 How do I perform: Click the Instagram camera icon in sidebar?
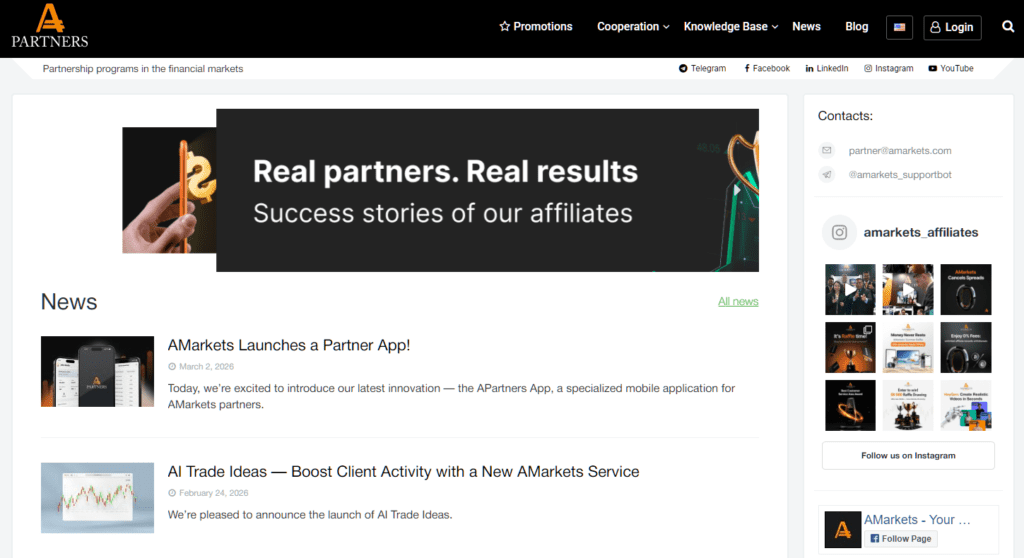pyautogui.click(x=839, y=232)
